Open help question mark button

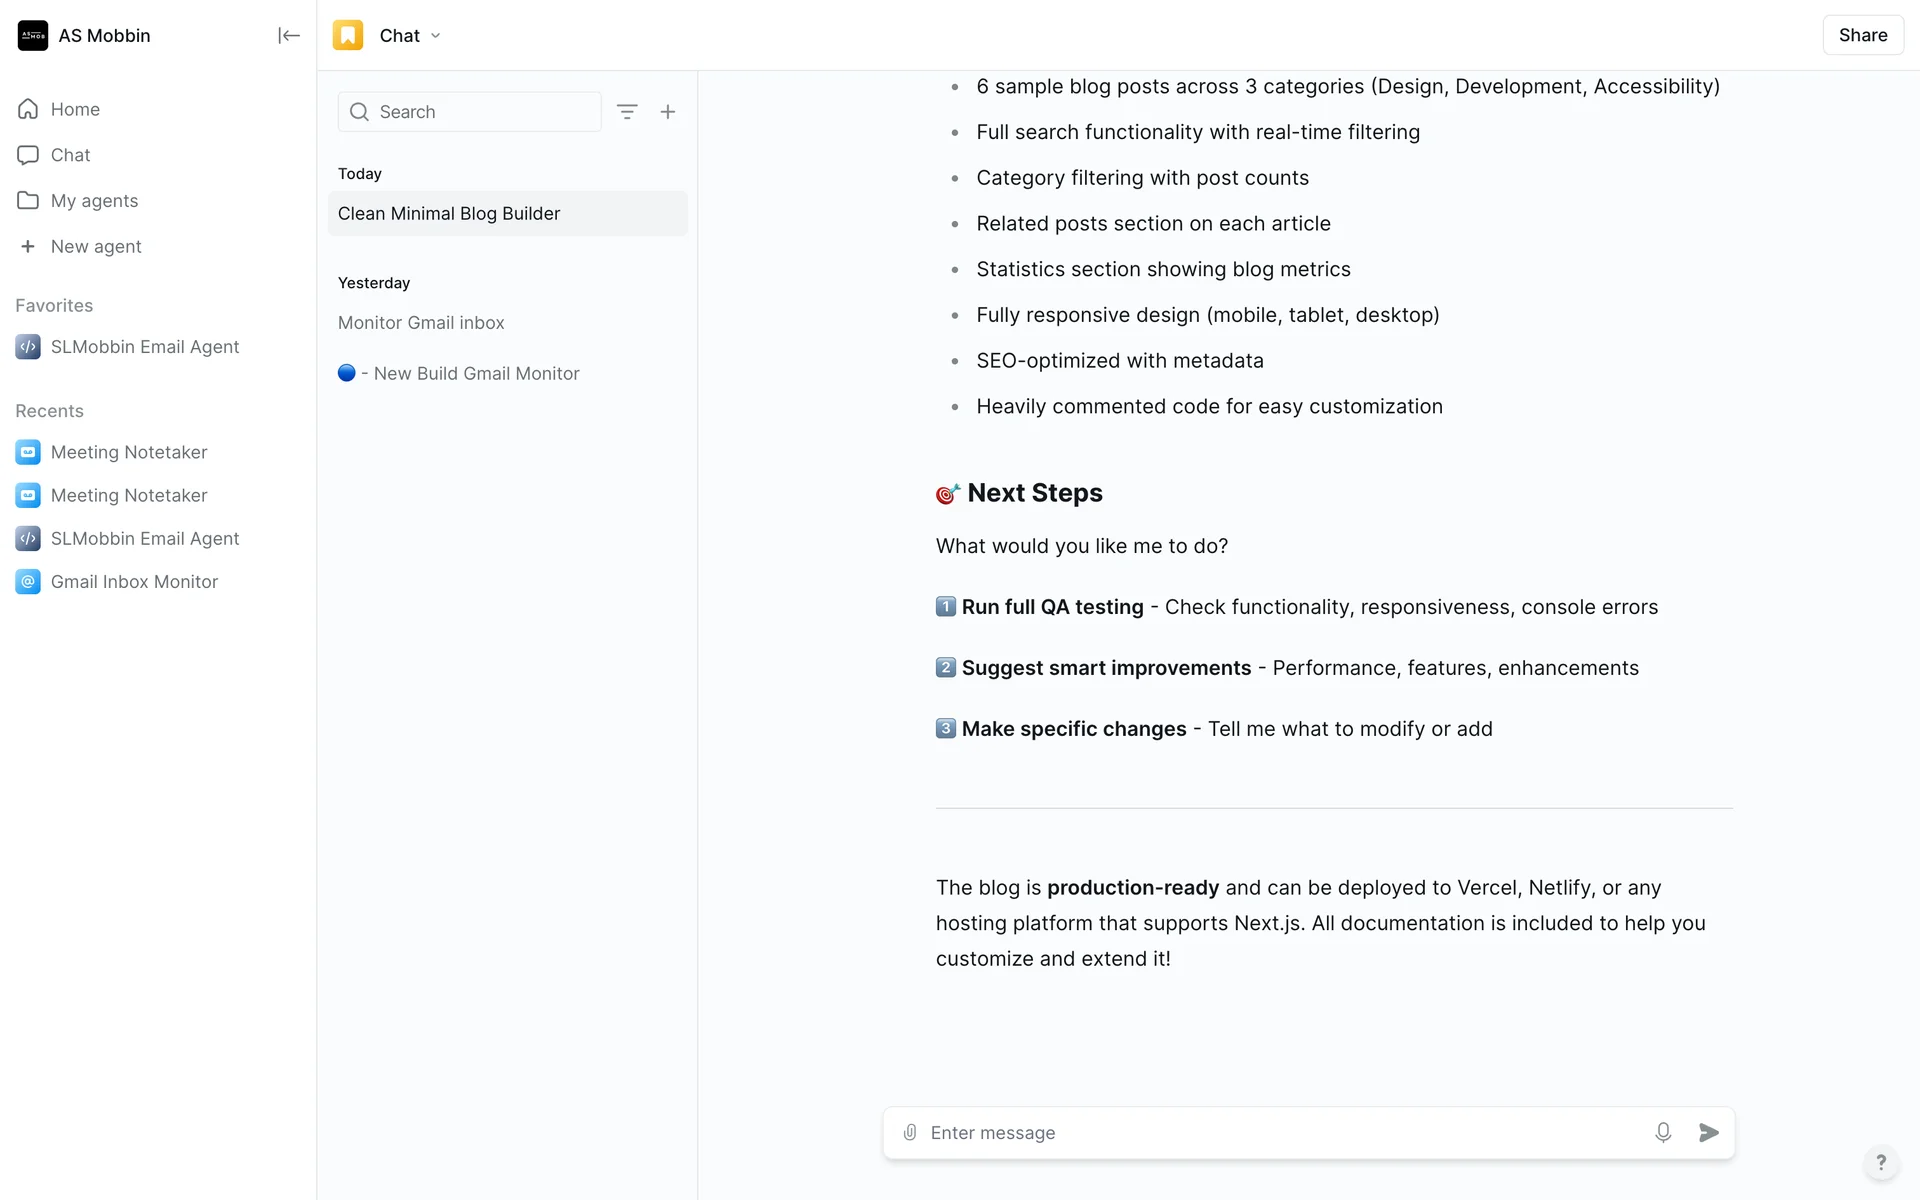pos(1880,1162)
